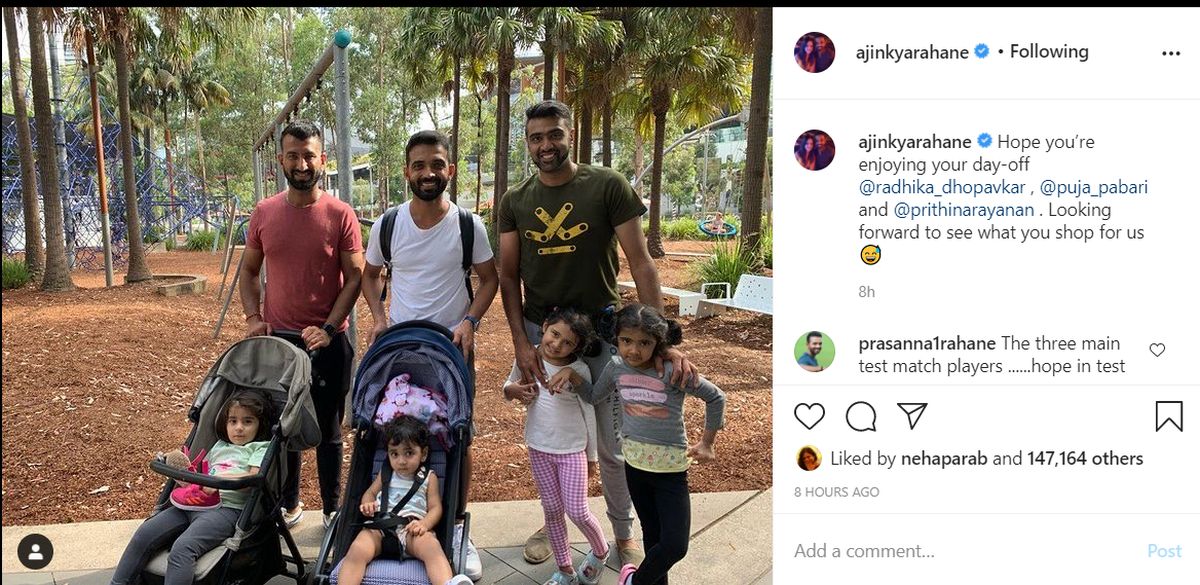Screen dimensions: 1200x585
Task: Like prasanna1rahane's comment heart
Action: [x=1157, y=350]
